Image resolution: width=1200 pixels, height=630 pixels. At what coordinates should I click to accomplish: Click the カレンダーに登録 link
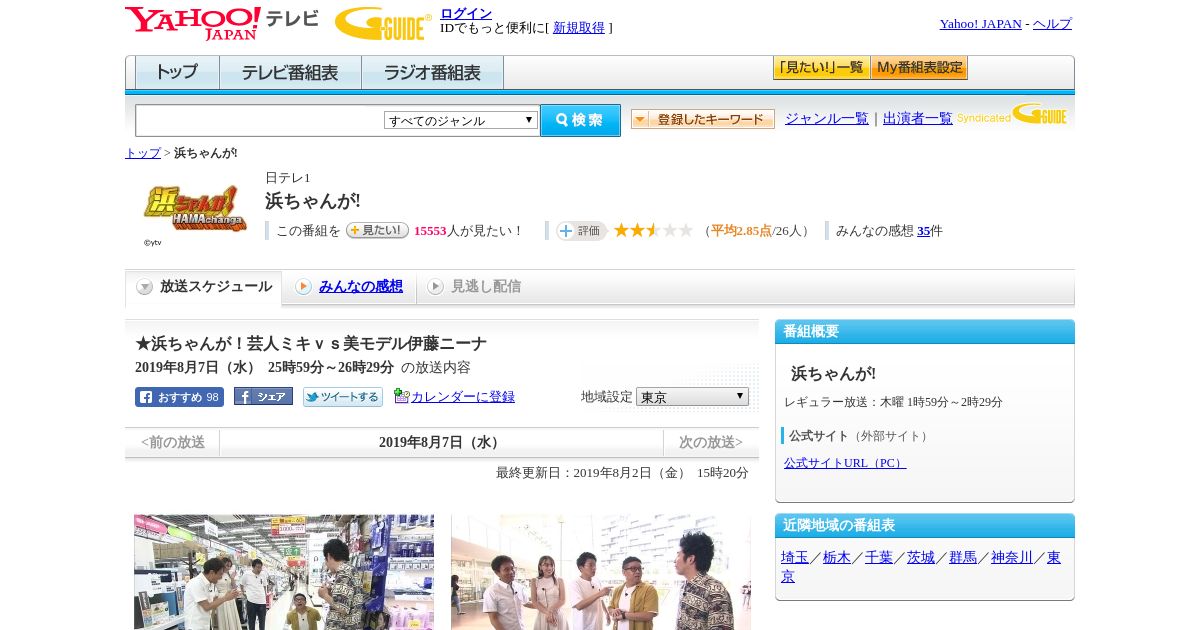click(x=463, y=397)
